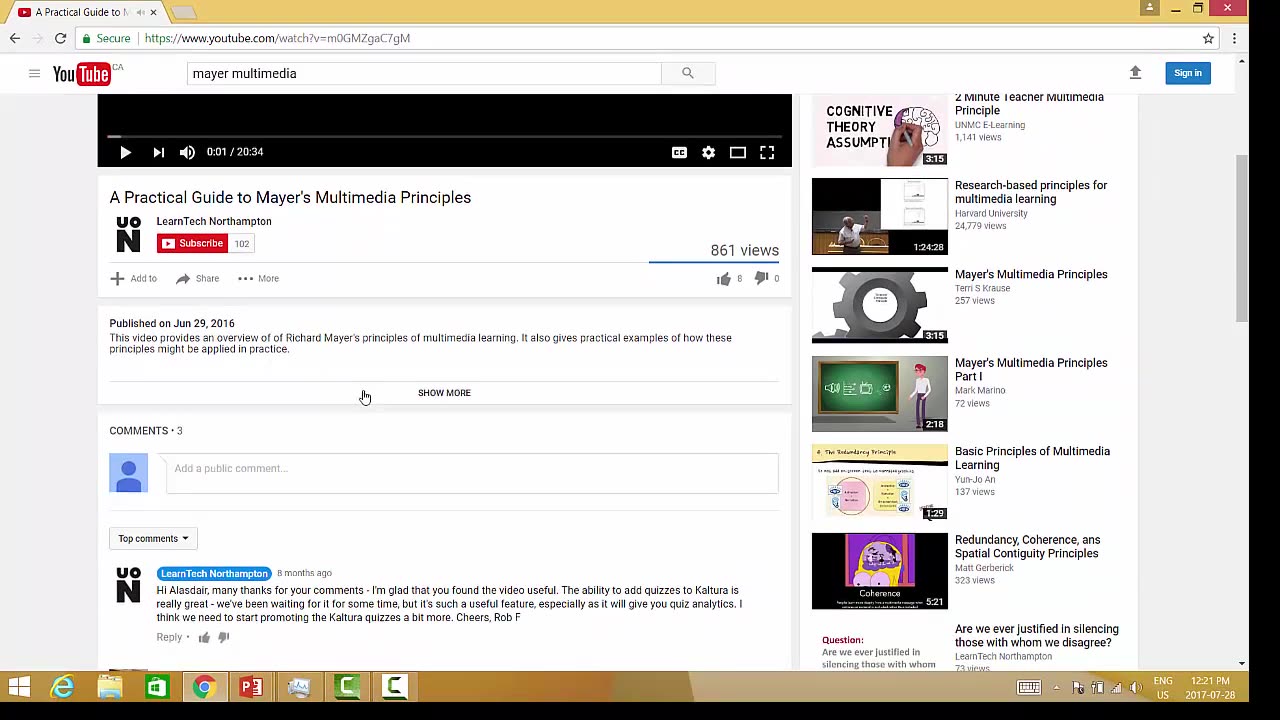This screenshot has width=1280, height=720.
Task: Share the video
Action: click(x=197, y=278)
